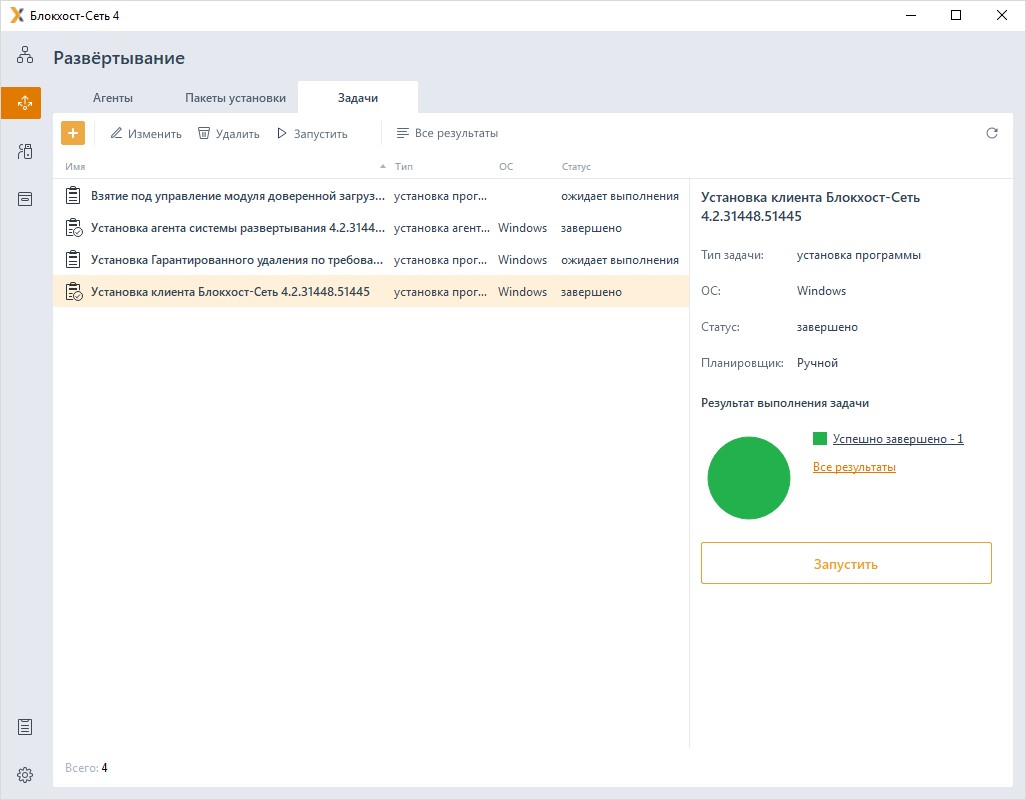Click the Ручной scheduler value
The width and height of the screenshot is (1026, 800).
point(817,363)
